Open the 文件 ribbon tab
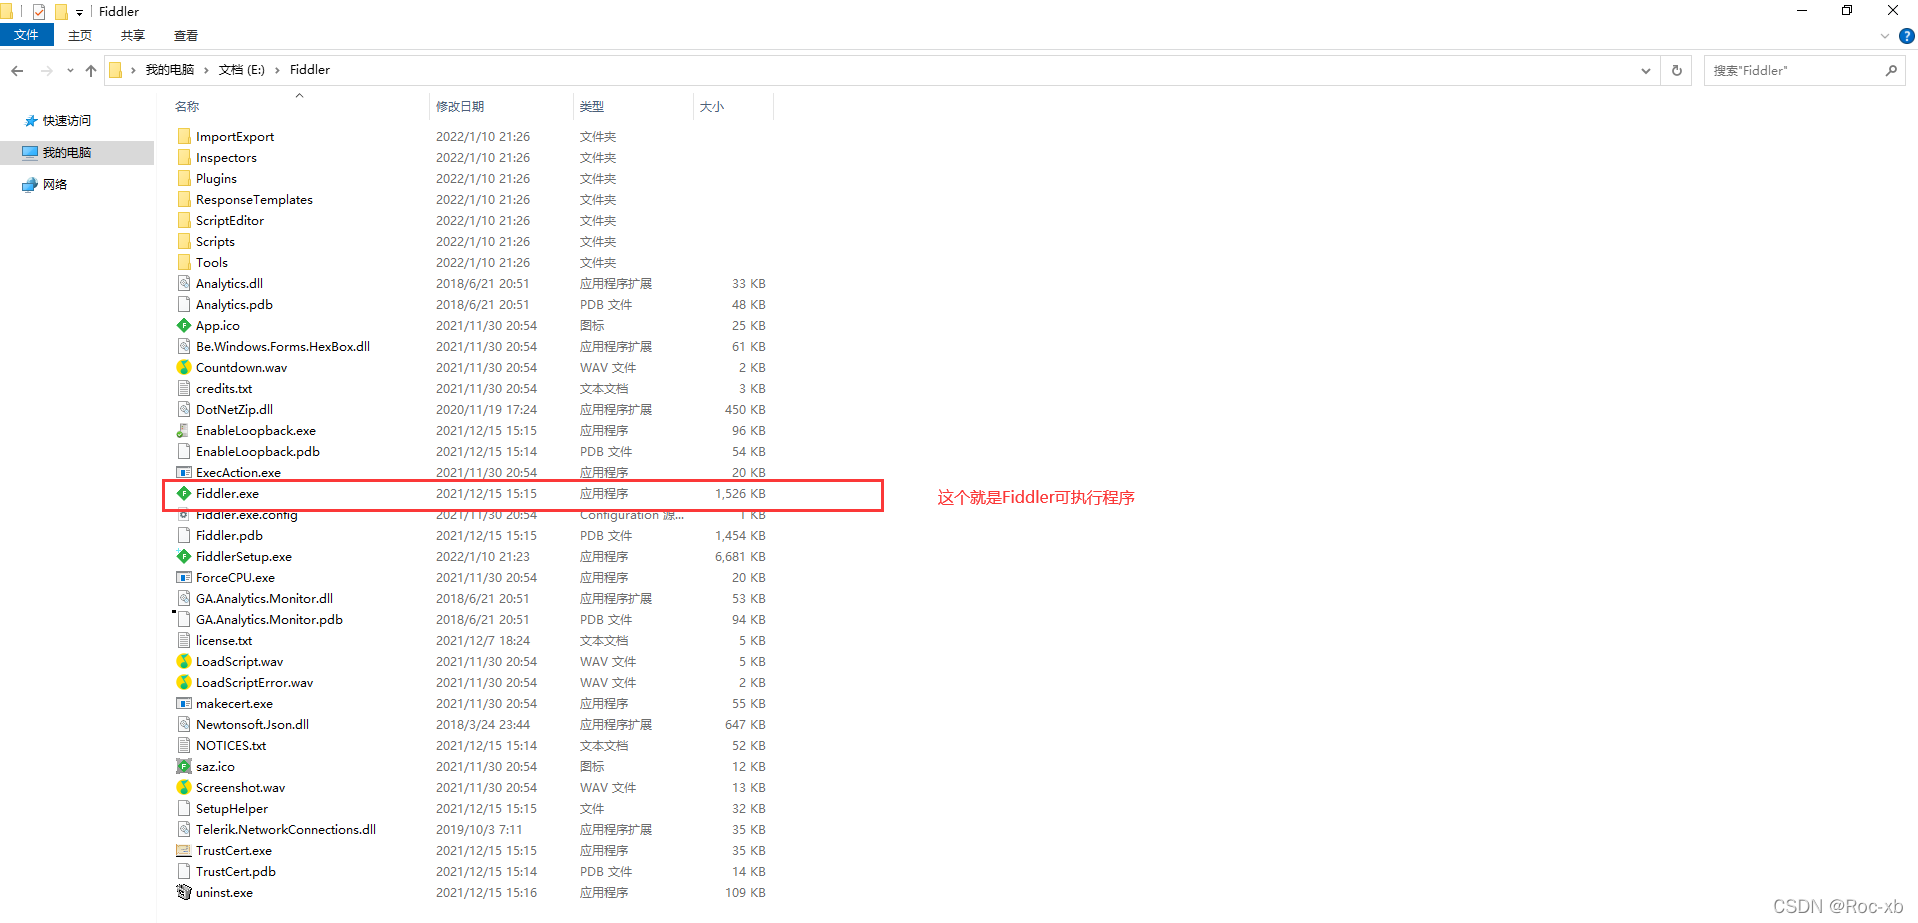The height and width of the screenshot is (923, 1918). 27,35
